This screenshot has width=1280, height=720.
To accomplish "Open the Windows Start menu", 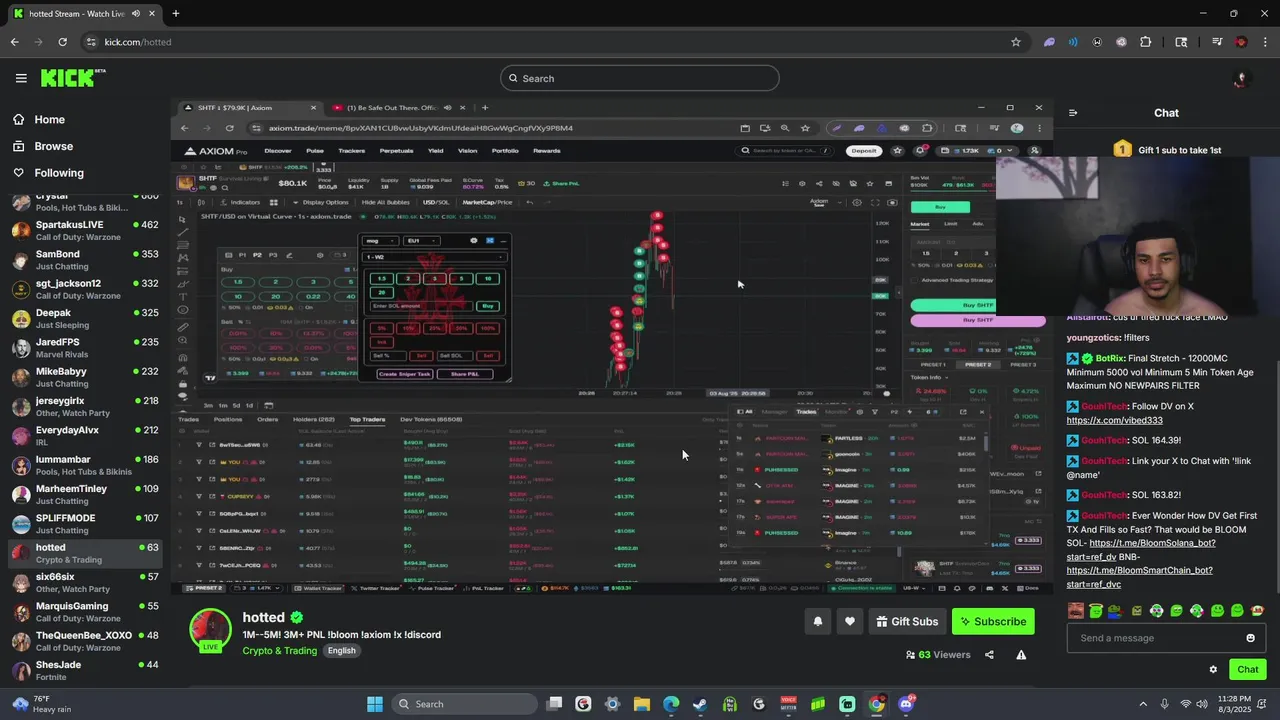I will click(375, 704).
